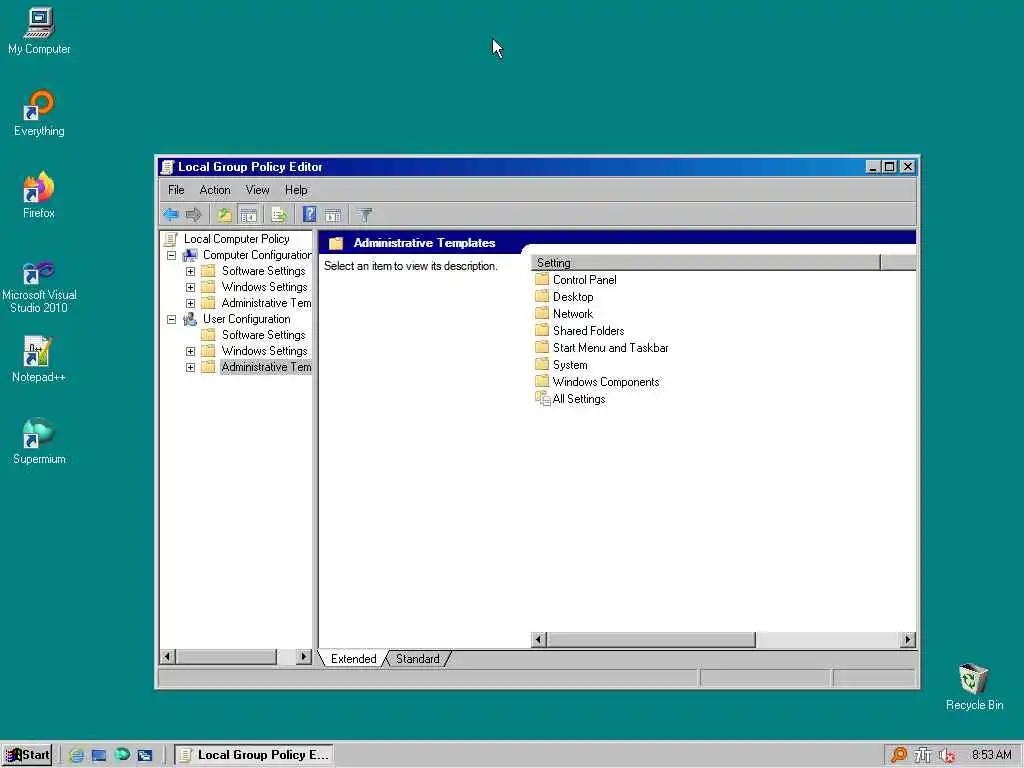Screen dimensions: 1024x768
Task: Expand Software Settings under Computer Configuration
Action: (x=190, y=271)
